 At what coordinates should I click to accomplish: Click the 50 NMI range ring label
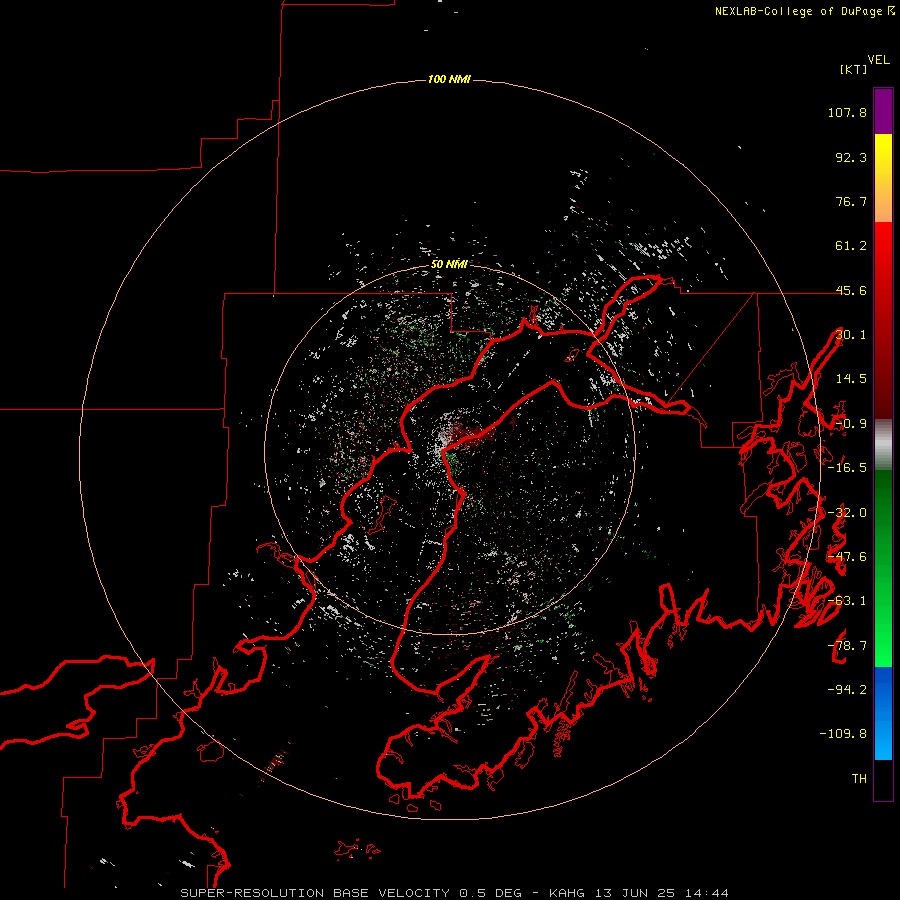(x=449, y=264)
